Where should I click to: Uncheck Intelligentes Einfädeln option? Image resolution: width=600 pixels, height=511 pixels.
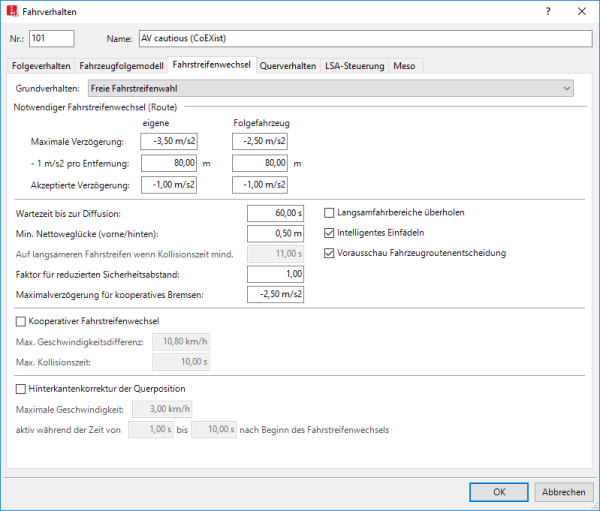[x=331, y=233]
